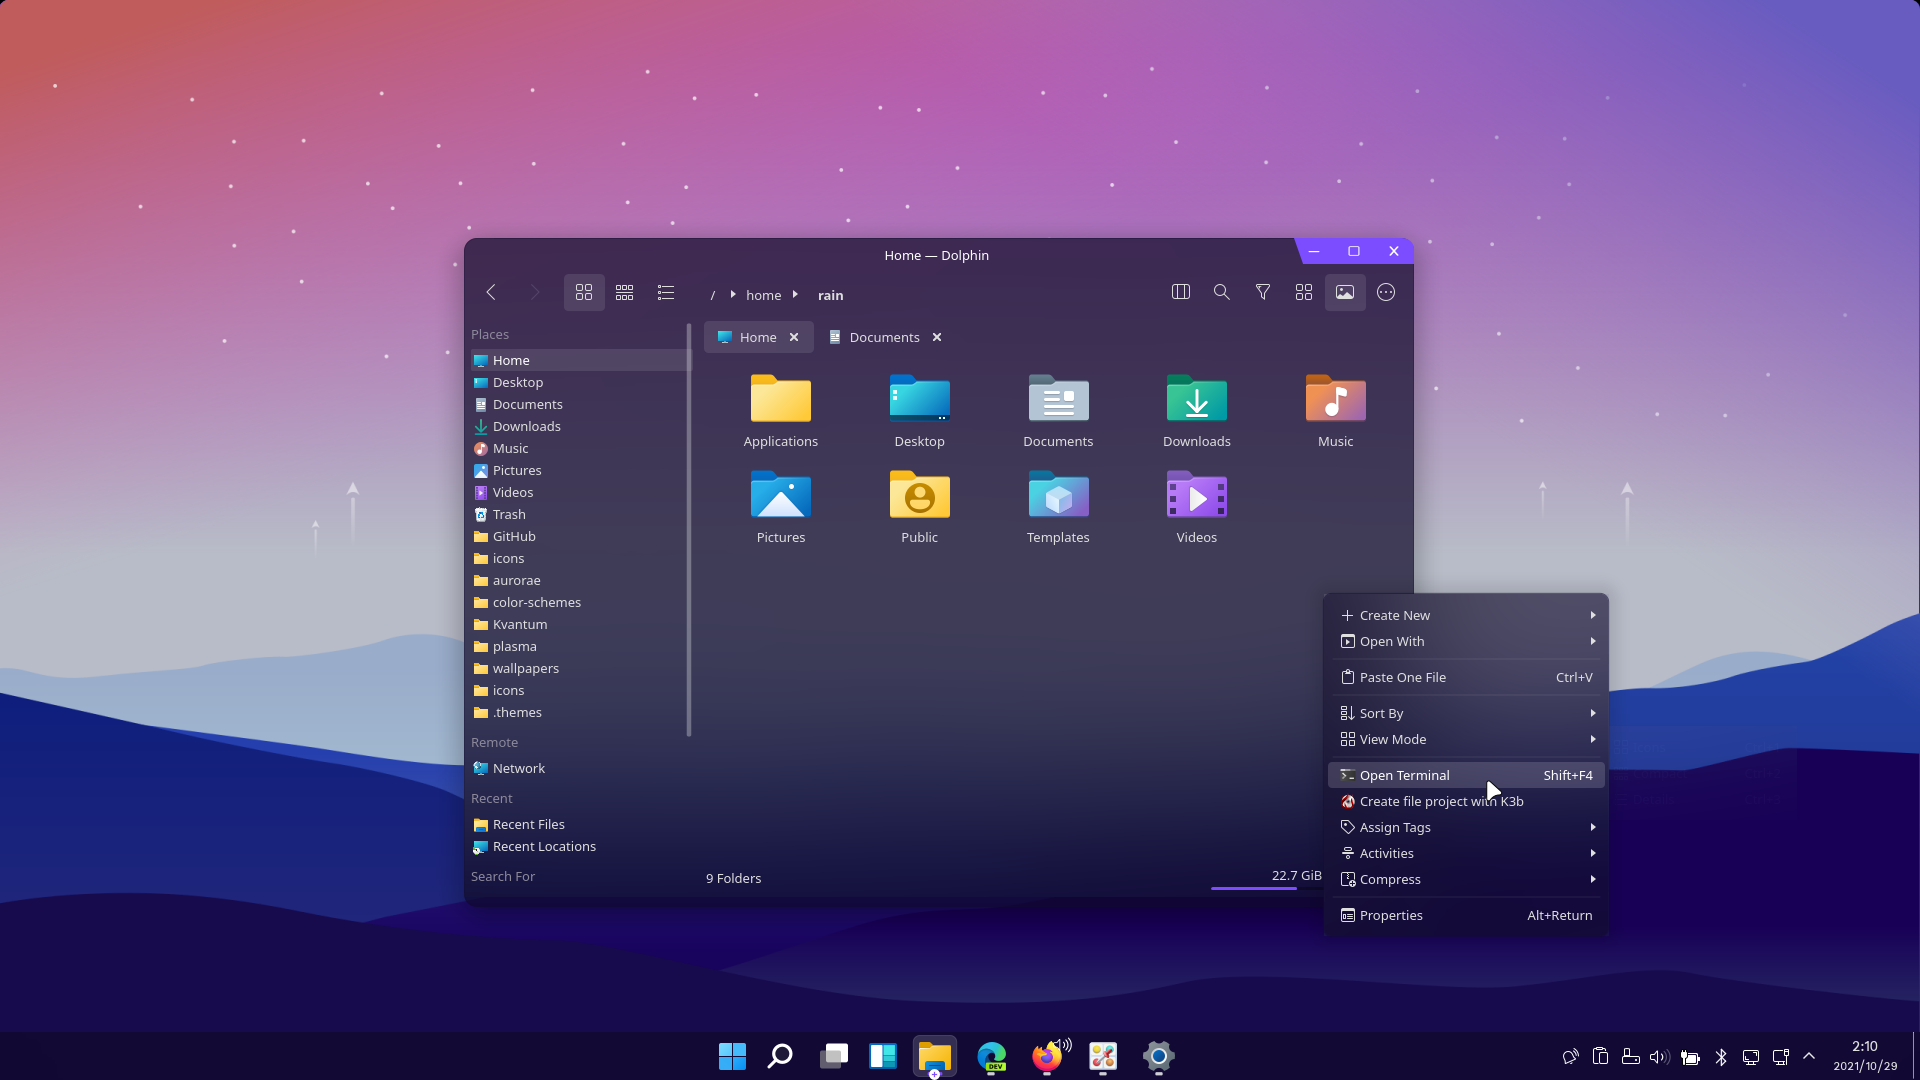
Task: Open the Templates folder icon
Action: pos(1058,507)
